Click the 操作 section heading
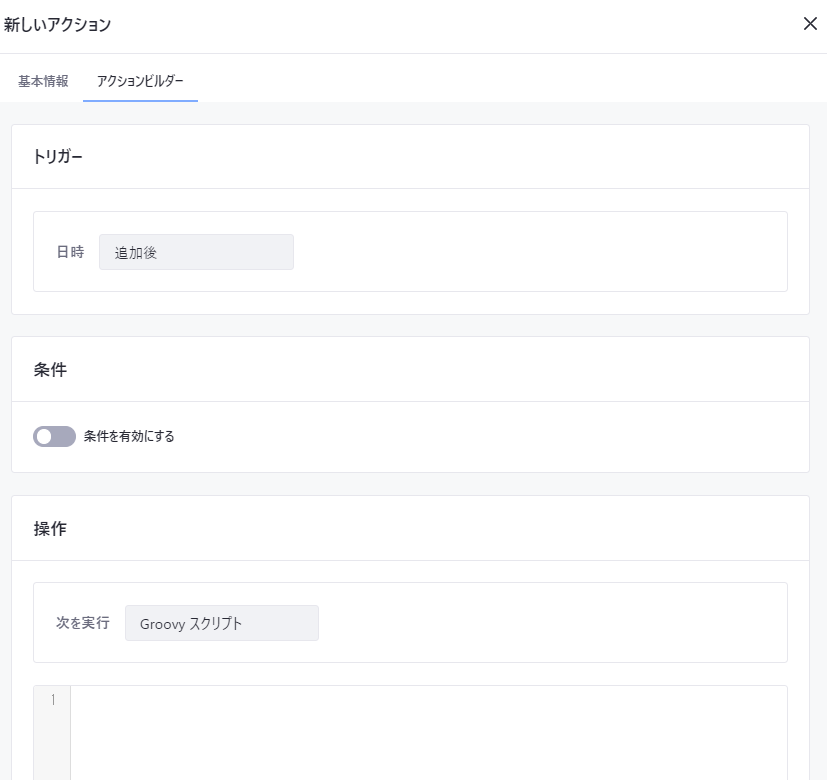827x780 pixels. [x=50, y=529]
